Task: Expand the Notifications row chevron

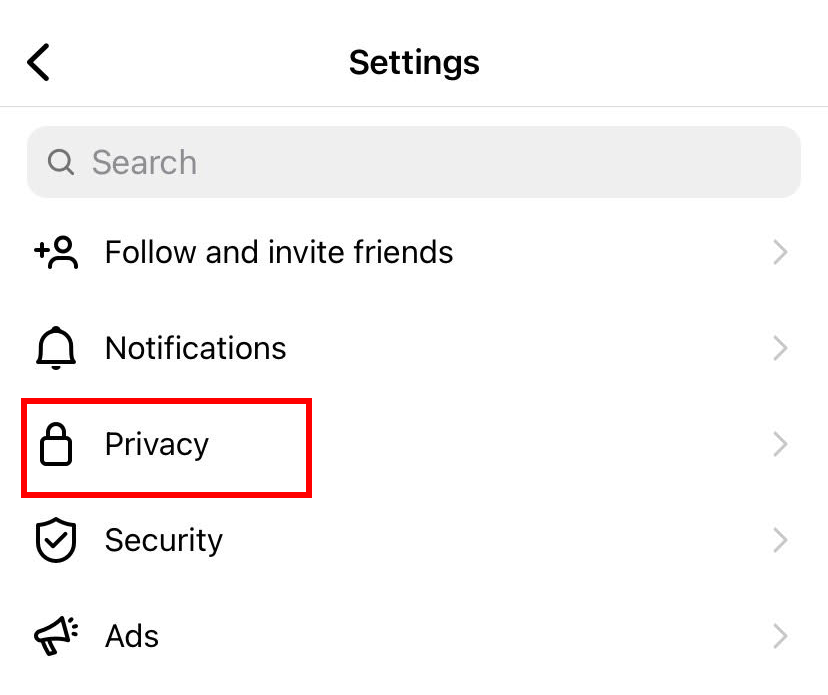Action: [x=781, y=348]
